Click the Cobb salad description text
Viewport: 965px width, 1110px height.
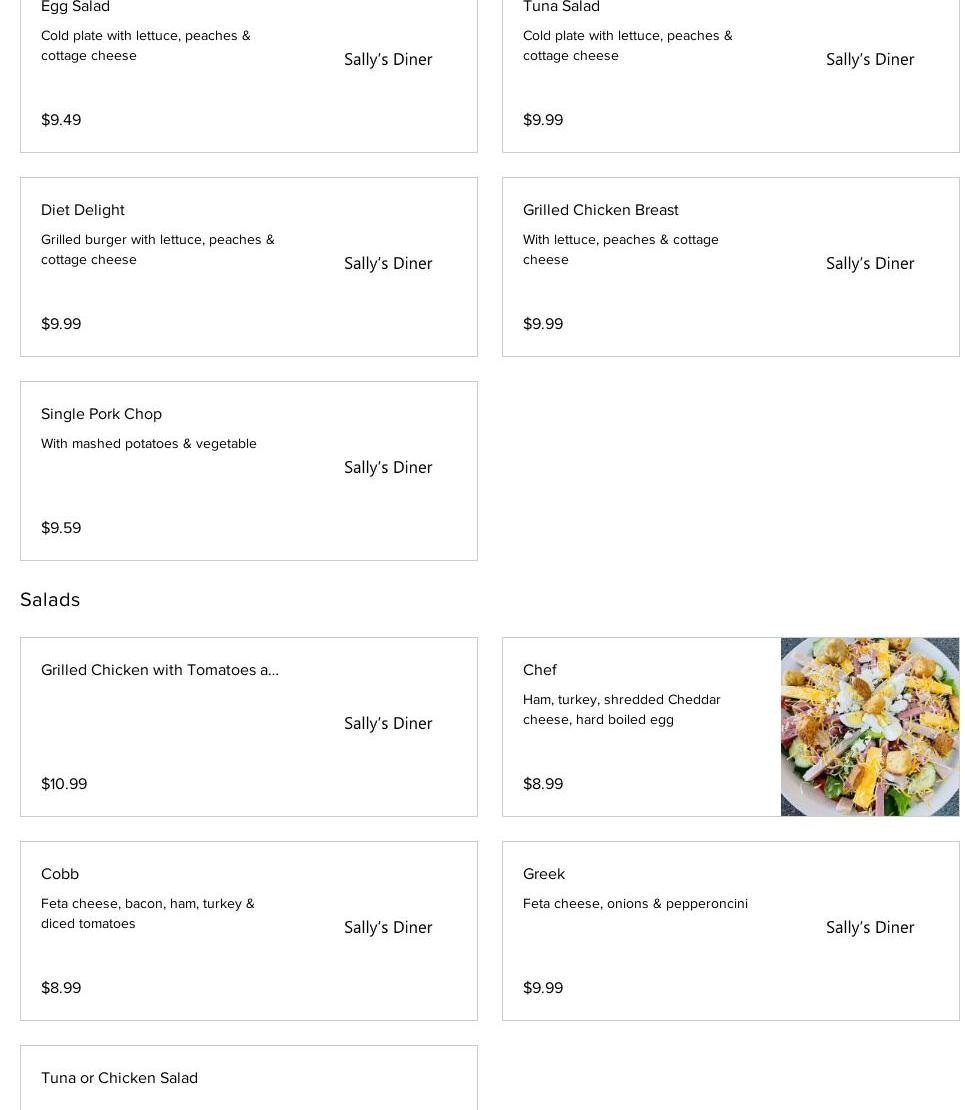tap(148, 913)
